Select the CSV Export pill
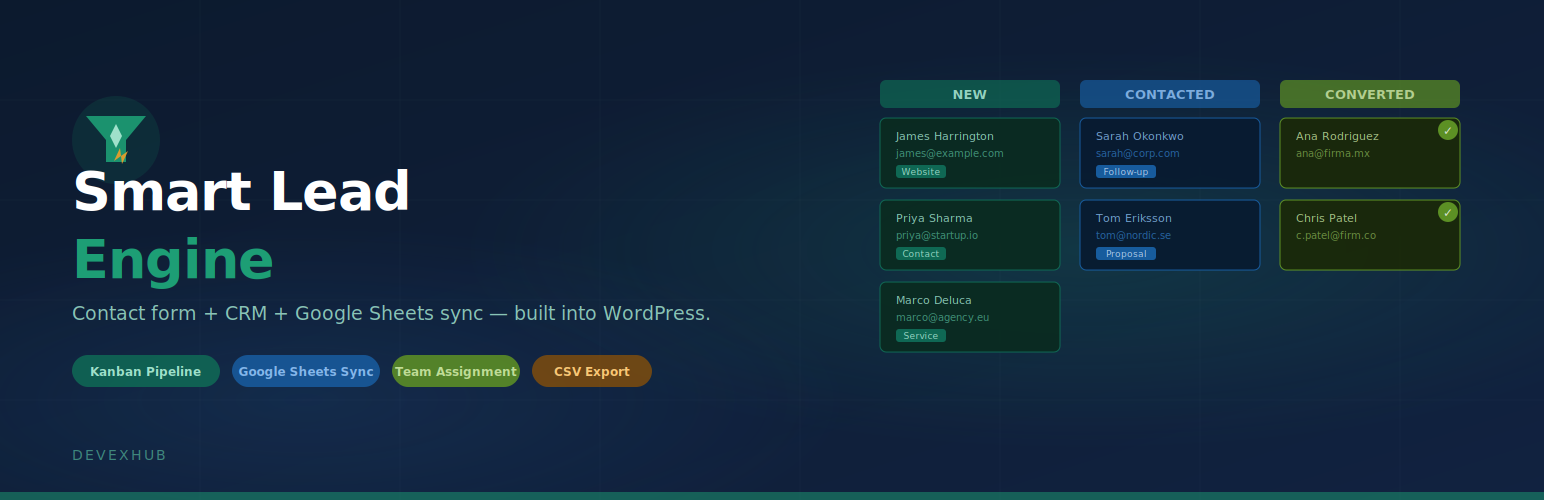Screen dimensions: 1544x500 click(592, 371)
